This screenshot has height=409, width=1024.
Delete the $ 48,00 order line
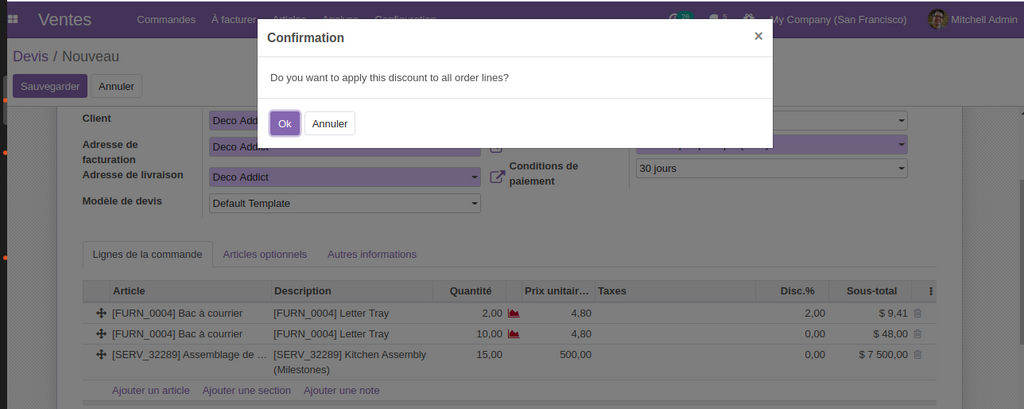click(x=918, y=334)
